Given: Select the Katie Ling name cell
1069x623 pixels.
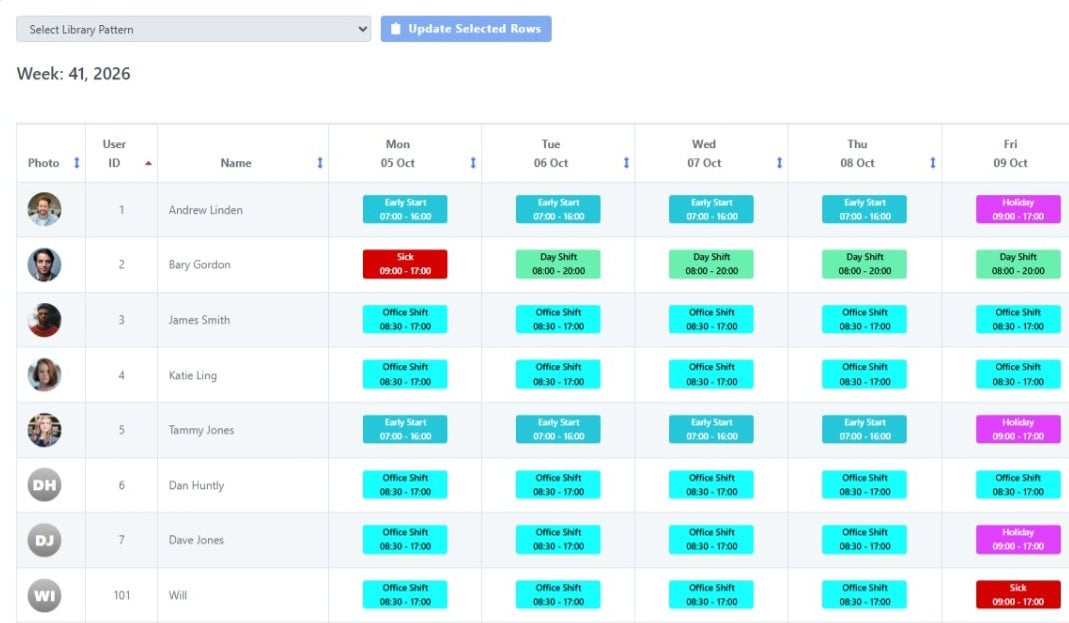Looking at the screenshot, I should point(243,375).
